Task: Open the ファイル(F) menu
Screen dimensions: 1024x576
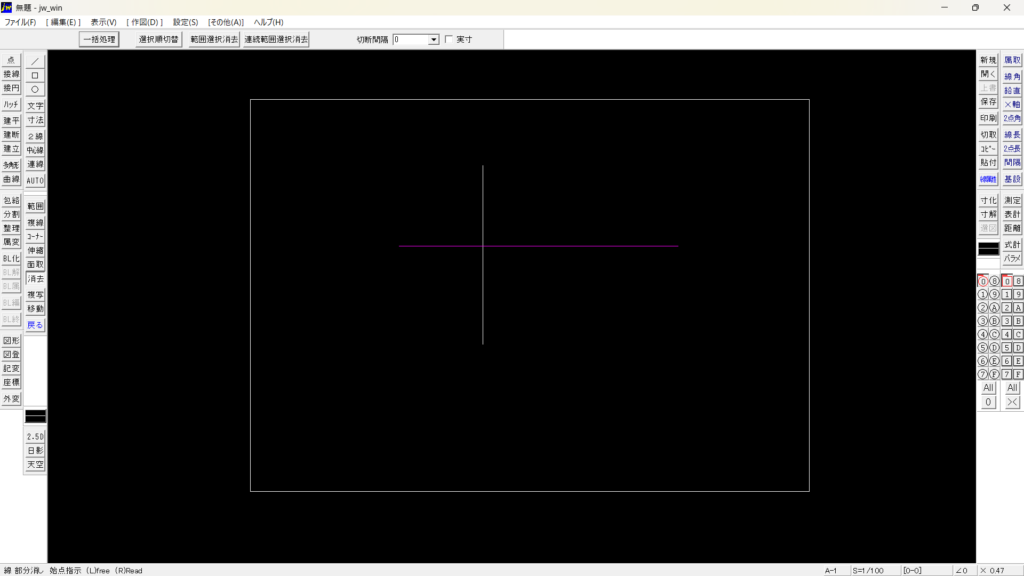Action: pos(20,22)
